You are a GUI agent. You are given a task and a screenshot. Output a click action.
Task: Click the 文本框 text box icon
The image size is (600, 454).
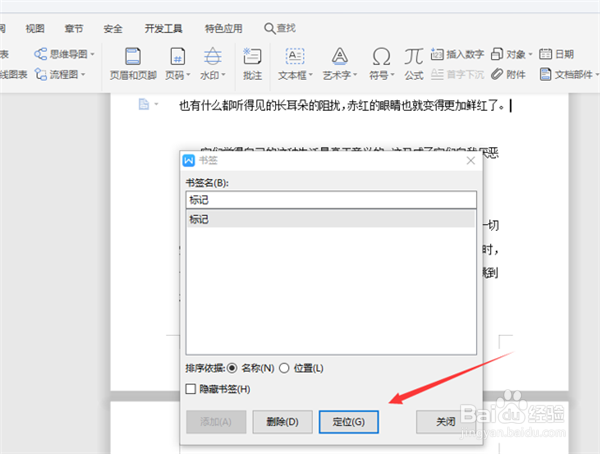(295, 56)
